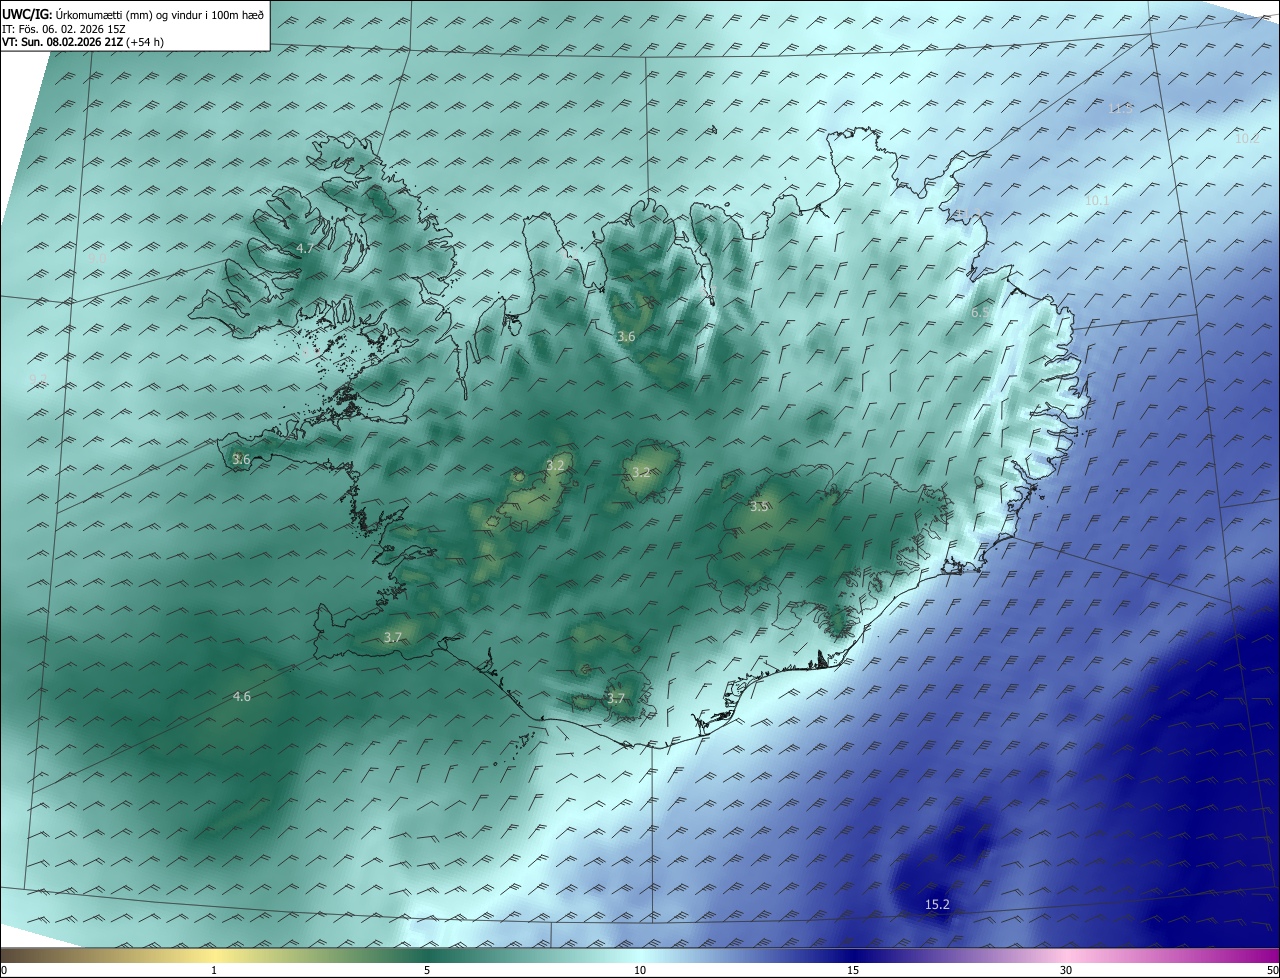Image resolution: width=1280 pixels, height=978 pixels.
Task: Click the 3.7 value on the Reykjanes peninsula
Action: coord(393,637)
